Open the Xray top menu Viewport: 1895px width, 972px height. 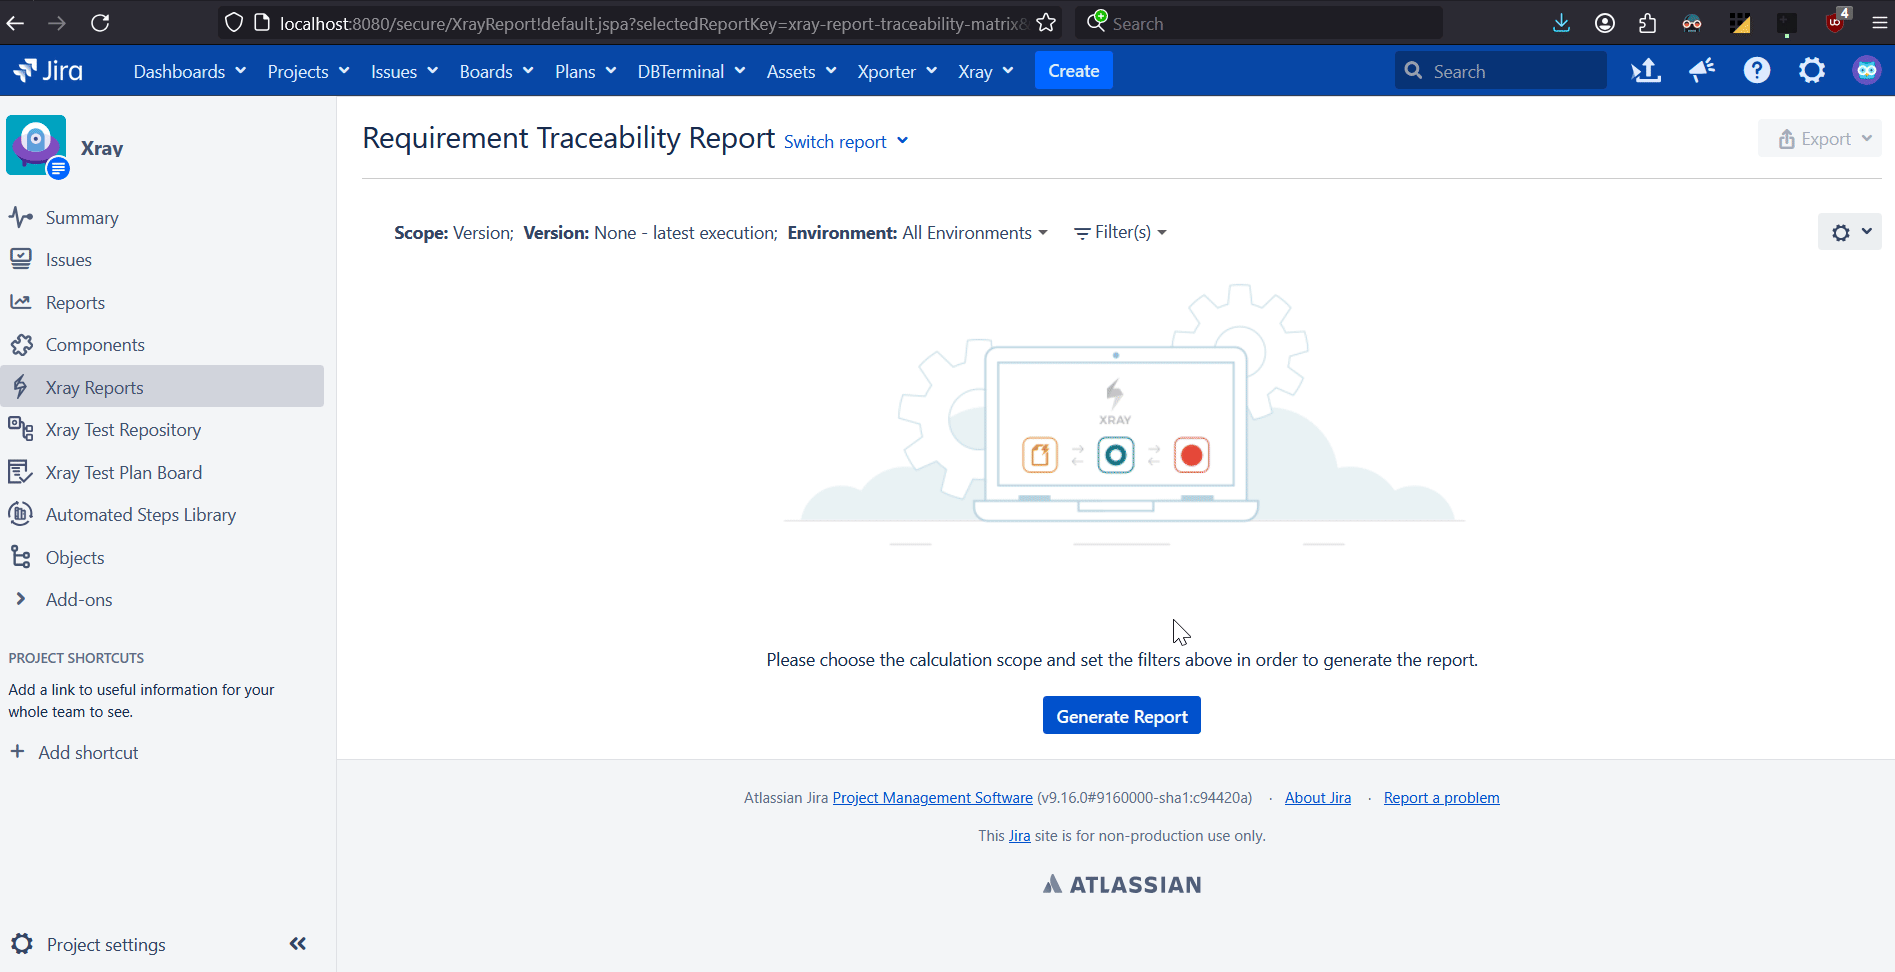(x=985, y=71)
